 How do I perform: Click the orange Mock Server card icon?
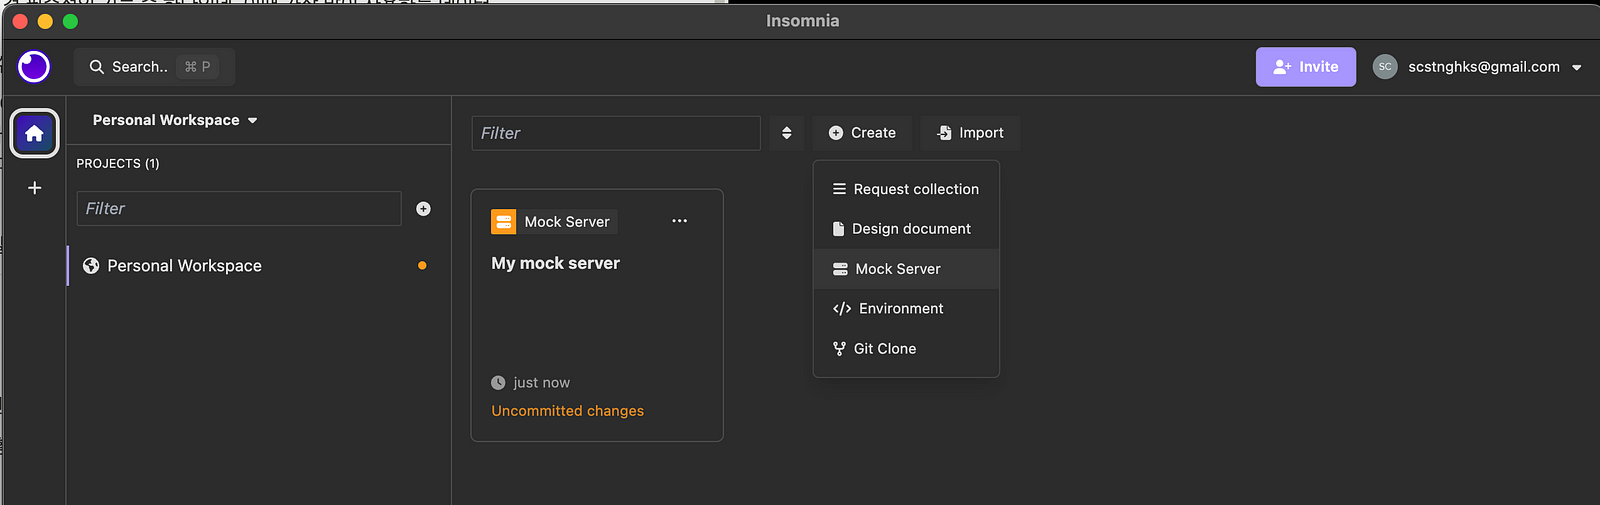point(504,222)
